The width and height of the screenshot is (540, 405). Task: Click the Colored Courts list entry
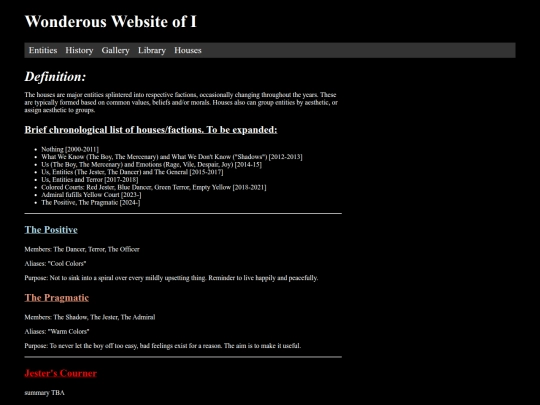[154, 187]
